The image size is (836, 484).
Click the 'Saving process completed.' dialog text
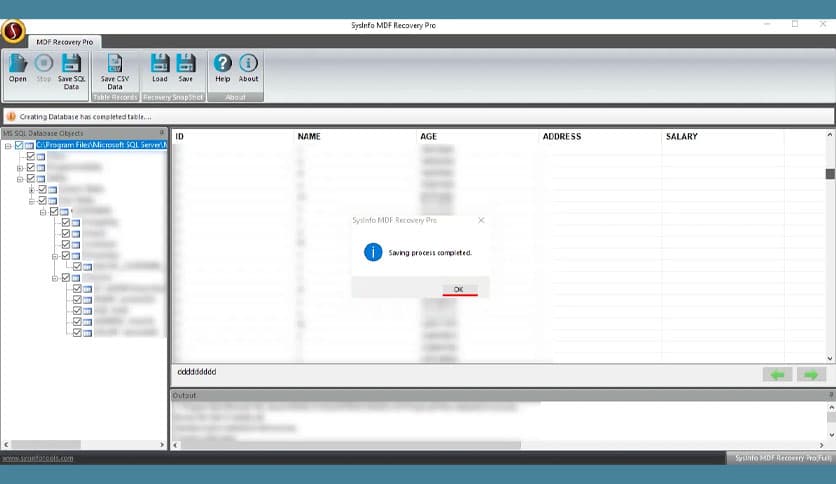pyautogui.click(x=430, y=253)
